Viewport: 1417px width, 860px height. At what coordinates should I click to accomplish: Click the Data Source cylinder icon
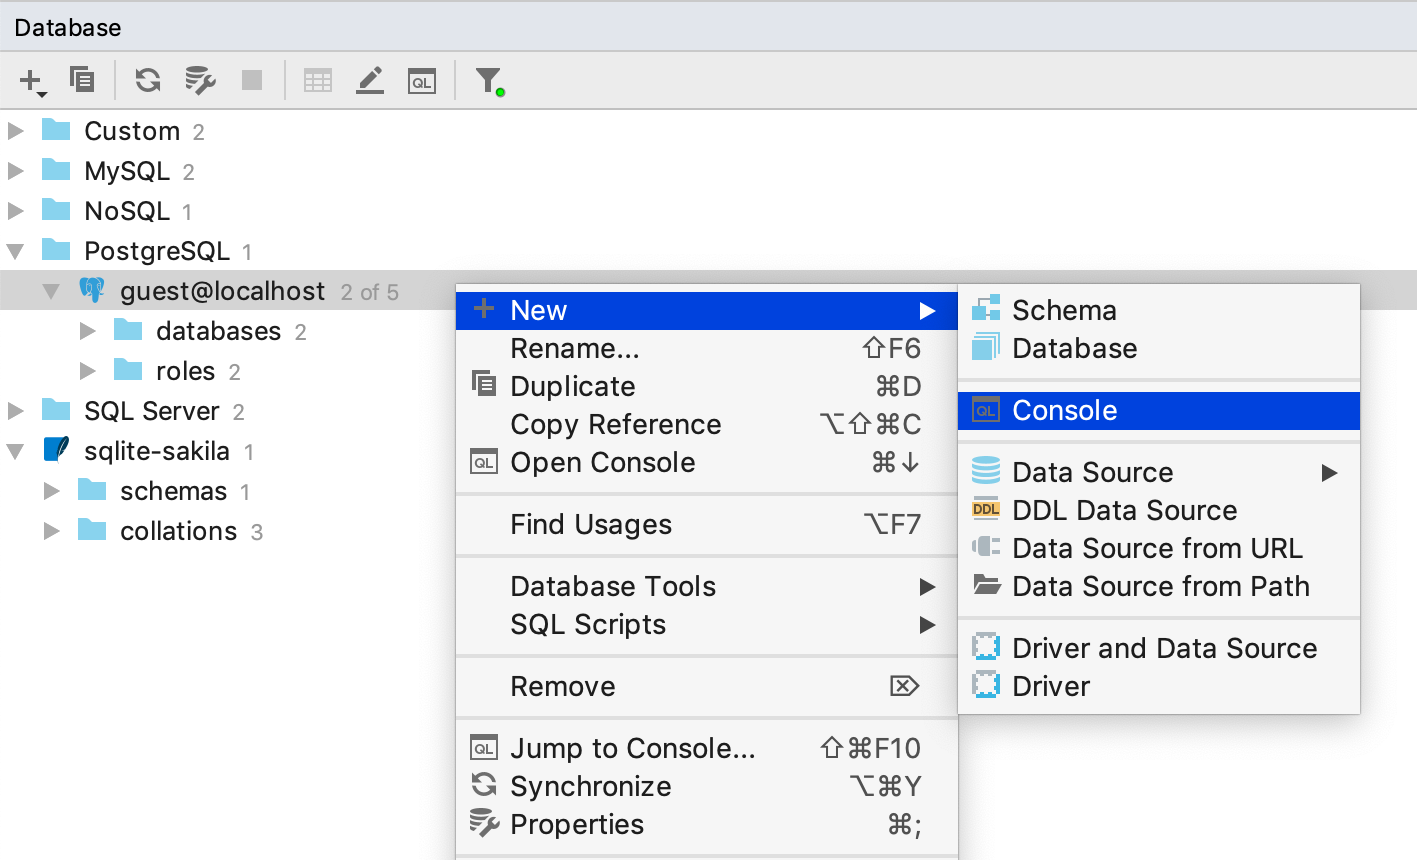pos(986,470)
